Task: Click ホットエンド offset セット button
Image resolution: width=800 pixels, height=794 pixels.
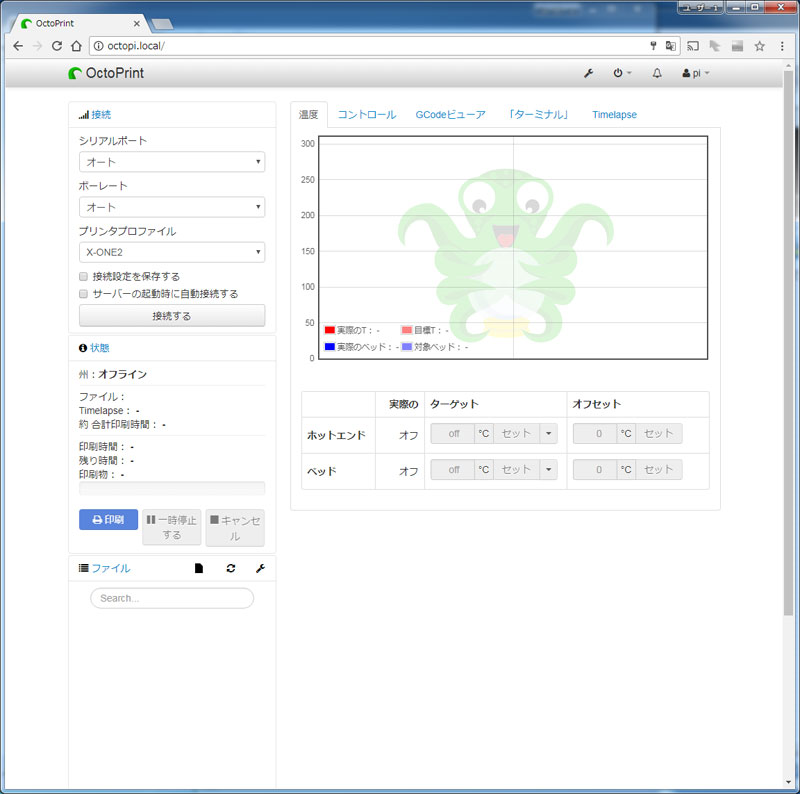Action: (x=659, y=434)
